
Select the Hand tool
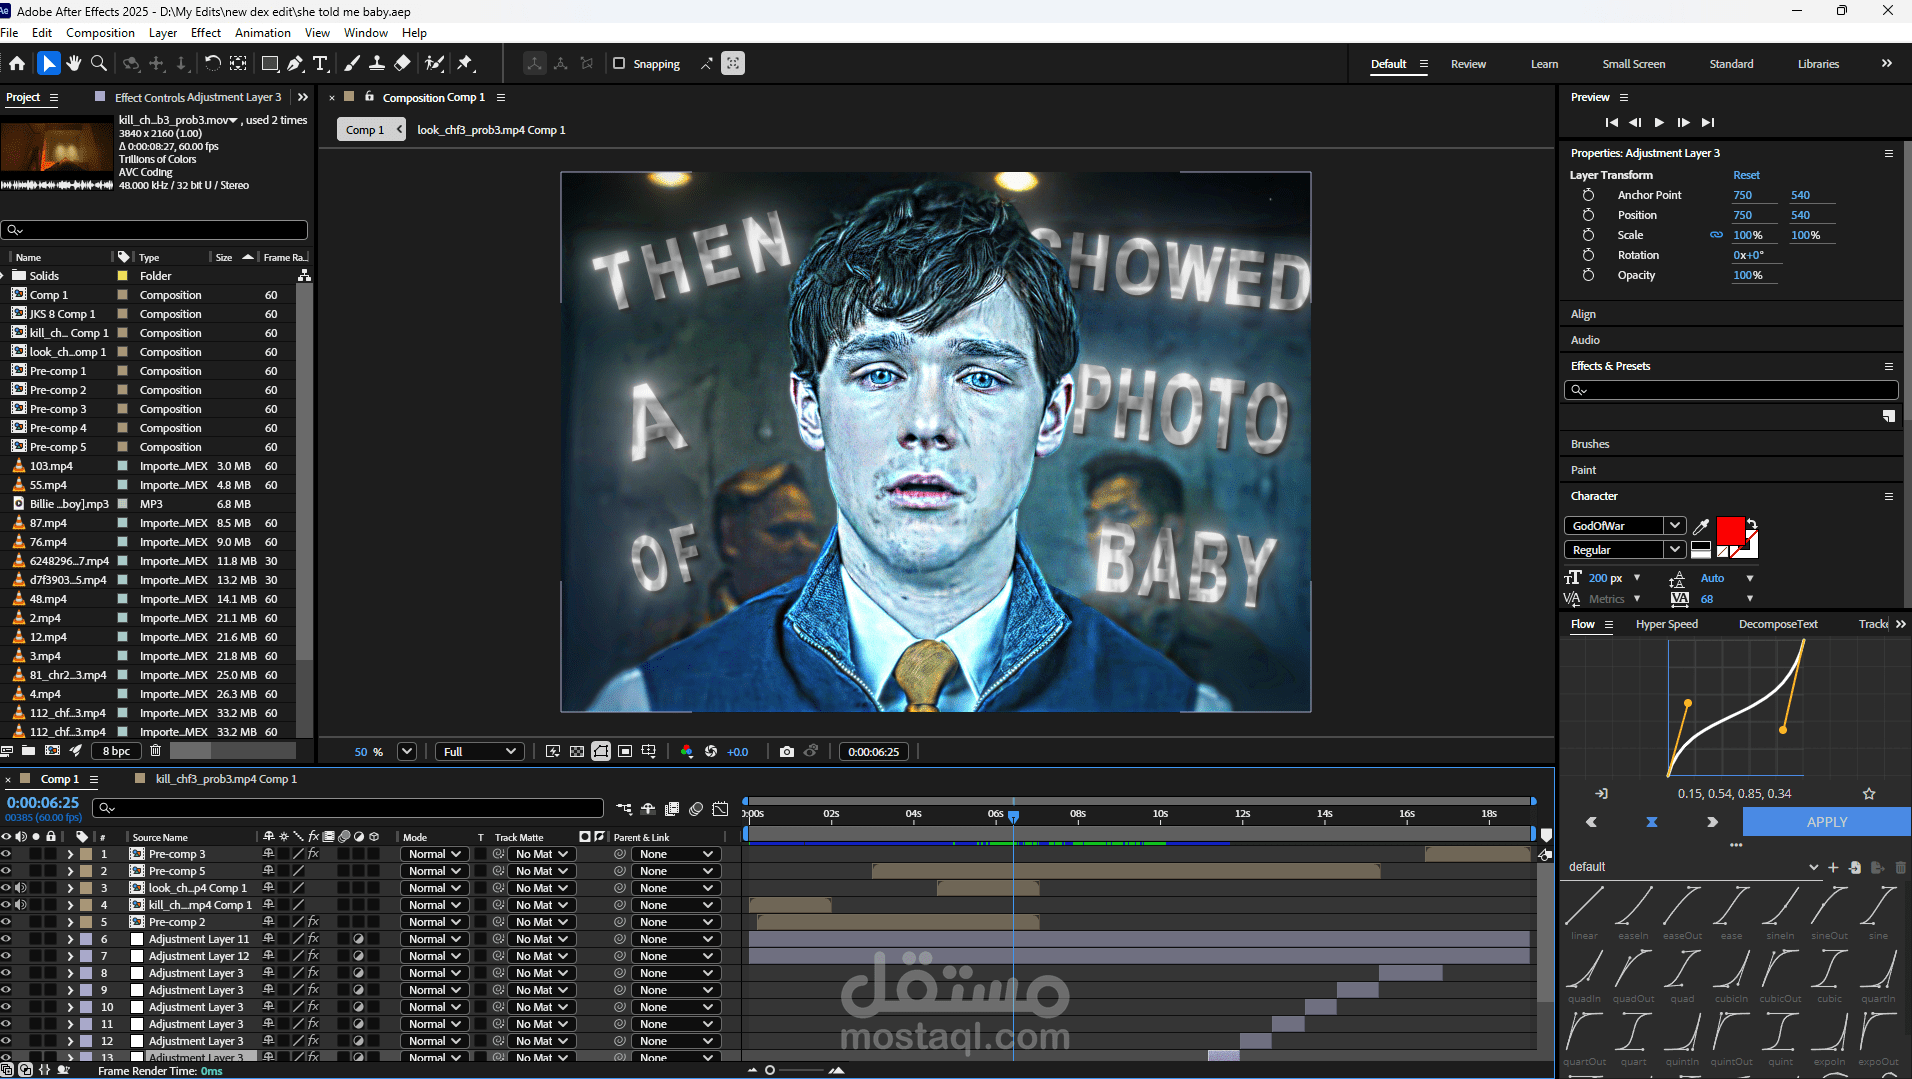point(73,63)
